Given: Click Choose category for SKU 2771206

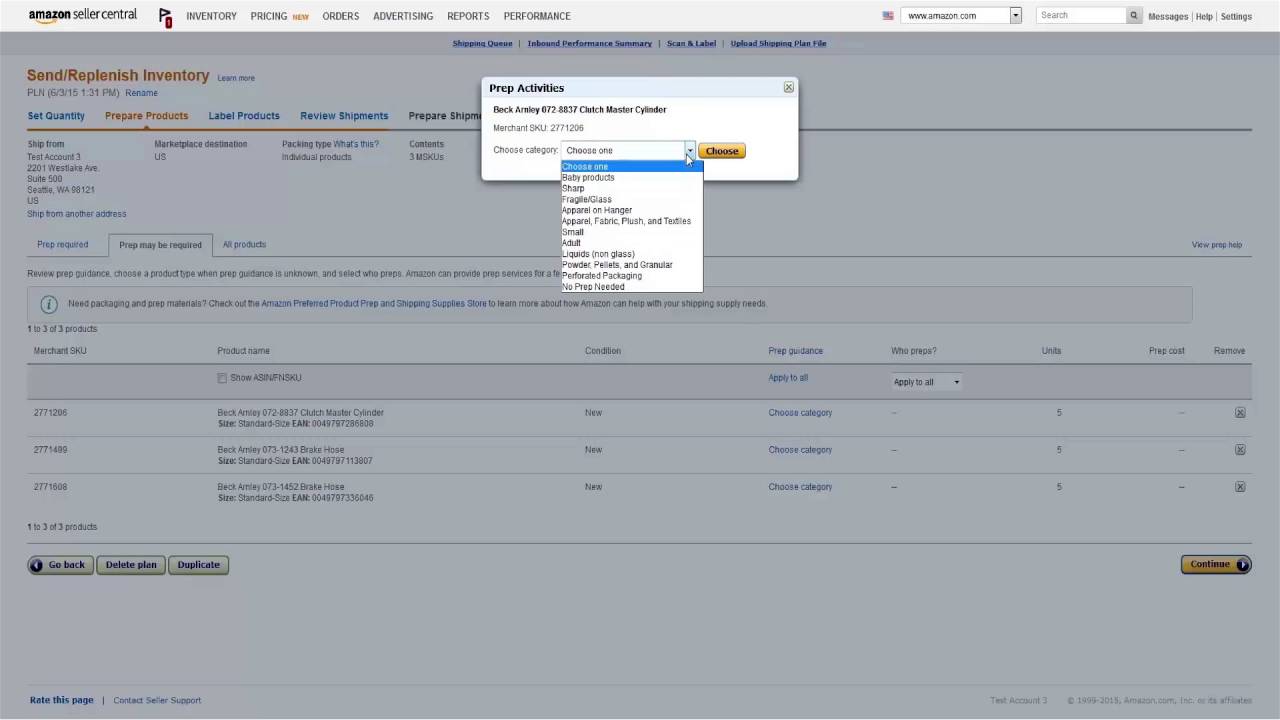Looking at the screenshot, I should pyautogui.click(x=800, y=413).
